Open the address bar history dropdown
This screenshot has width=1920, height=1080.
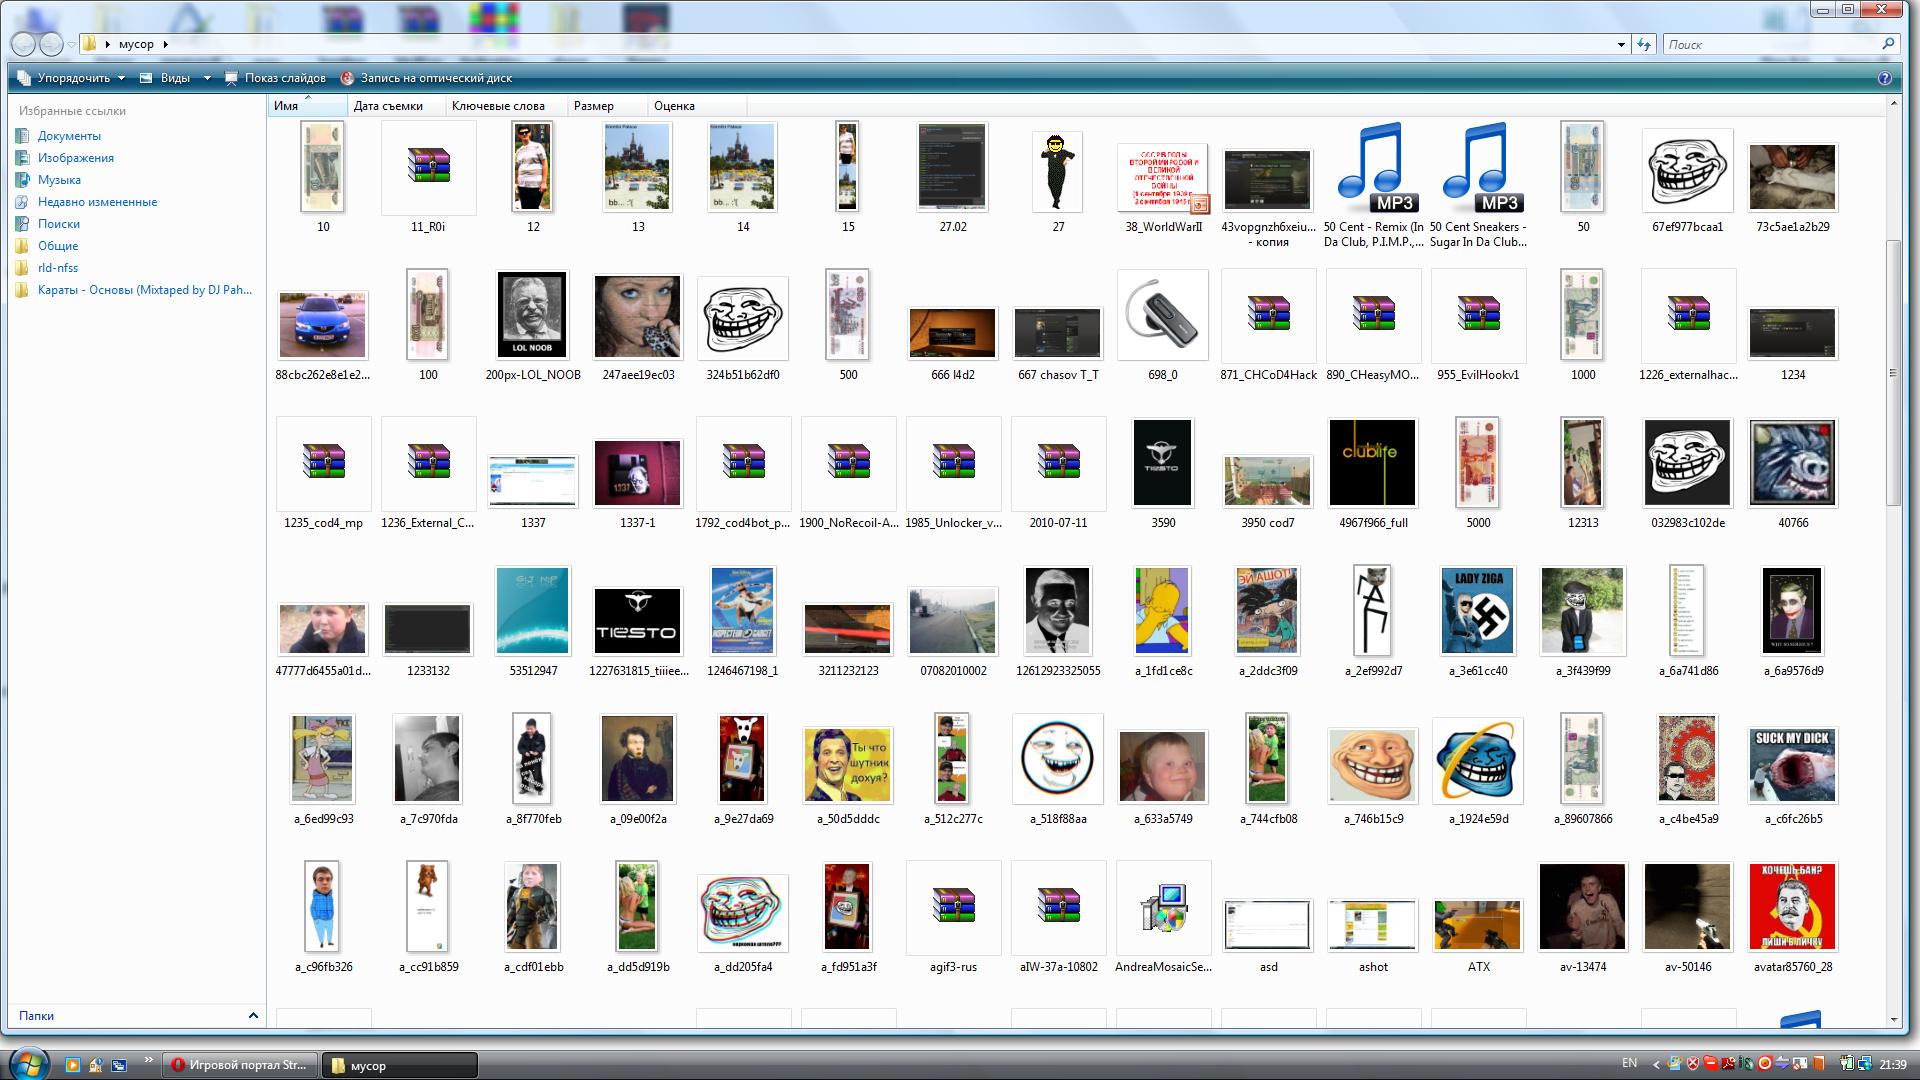click(x=1621, y=44)
